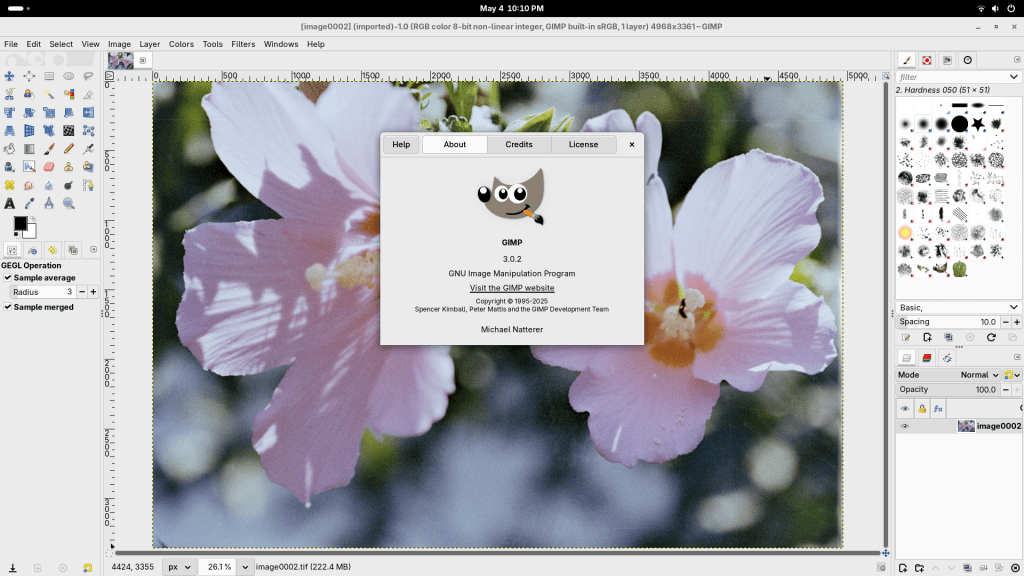The width and height of the screenshot is (1024, 576).
Task: Switch to the Credits tab
Action: click(x=519, y=145)
